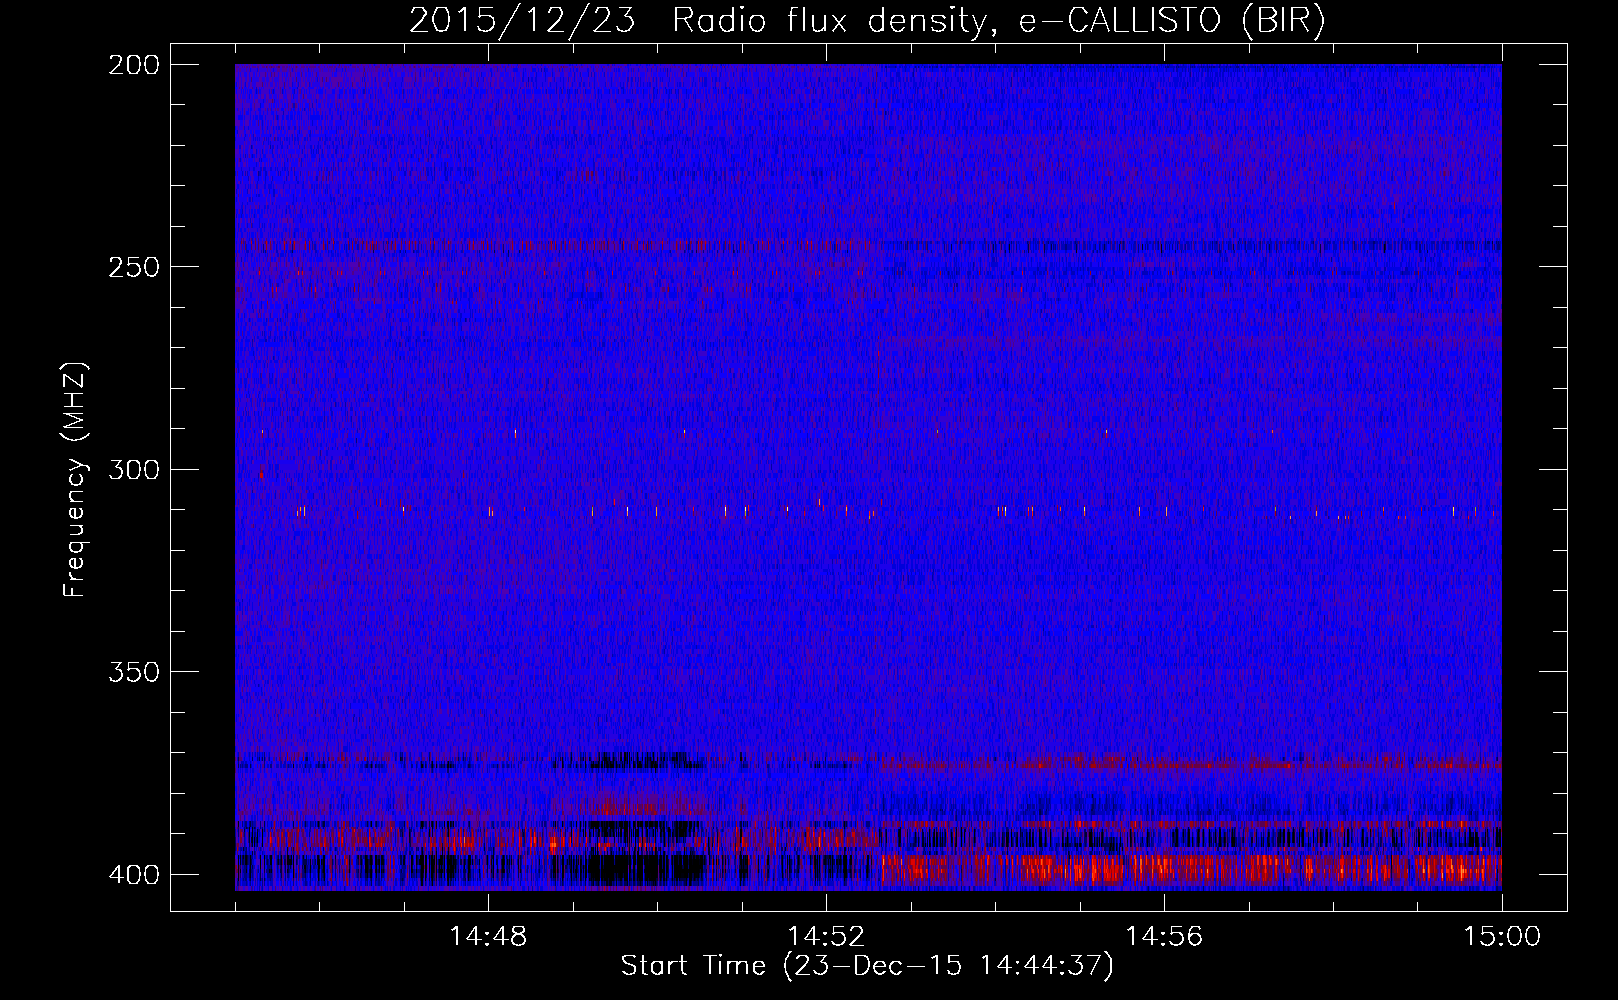Click the plot title '2015/12/23 Radio flux density, e-CALLISTO (BIR)'
This screenshot has width=1618, height=1000.
(x=867, y=20)
